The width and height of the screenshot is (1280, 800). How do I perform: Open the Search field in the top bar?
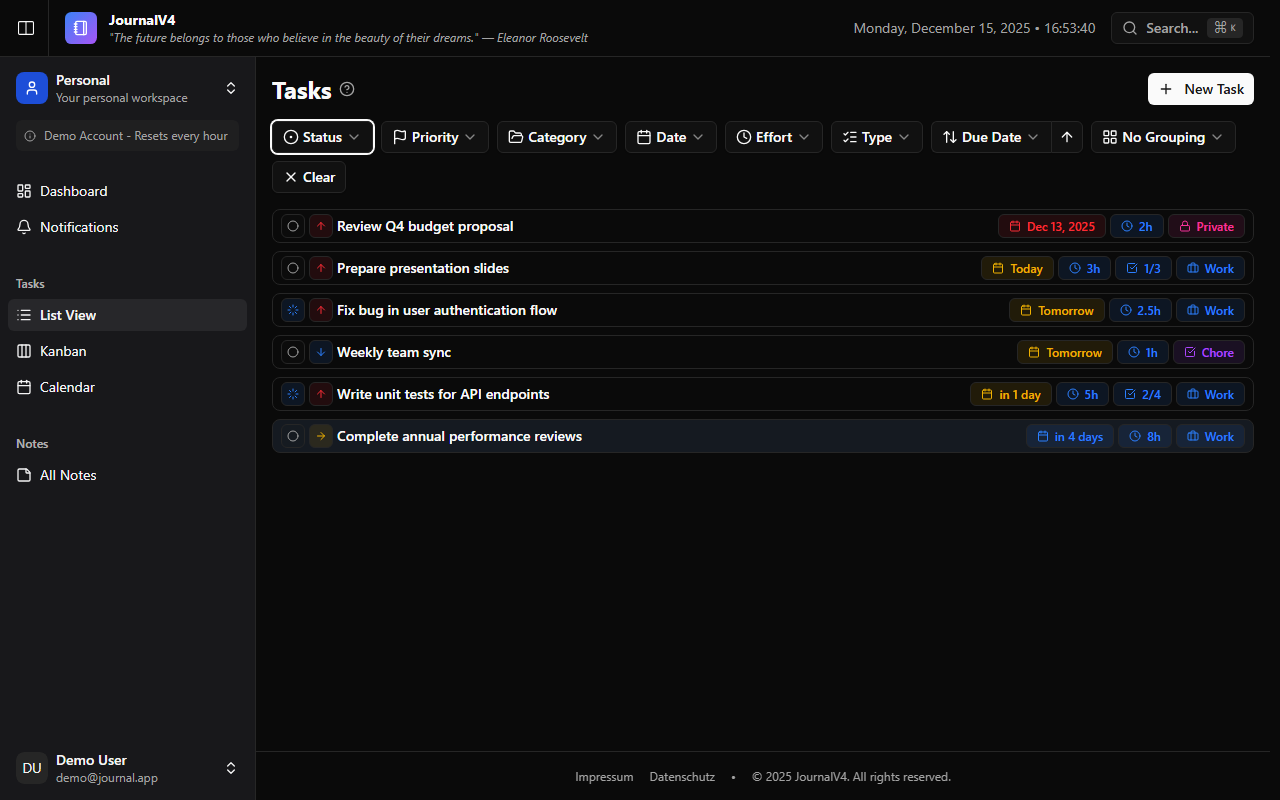[1181, 28]
